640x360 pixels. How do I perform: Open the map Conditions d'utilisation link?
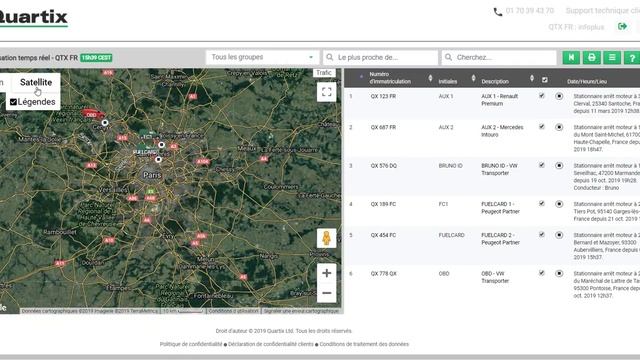point(233,311)
